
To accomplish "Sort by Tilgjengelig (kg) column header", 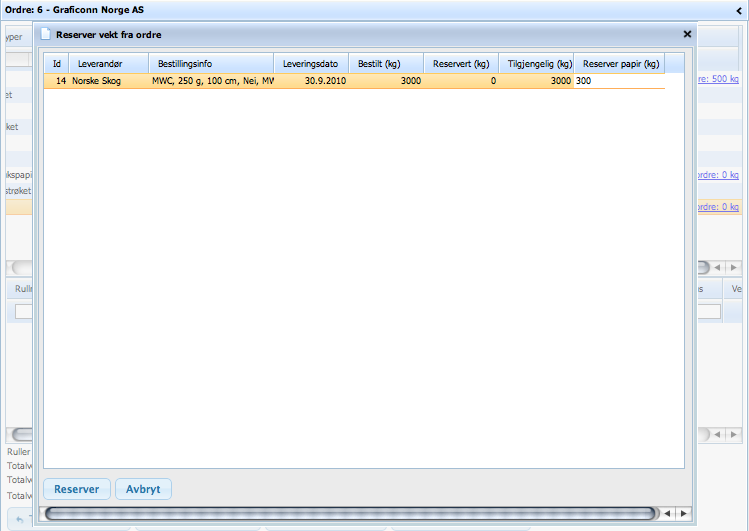I will [x=536, y=64].
